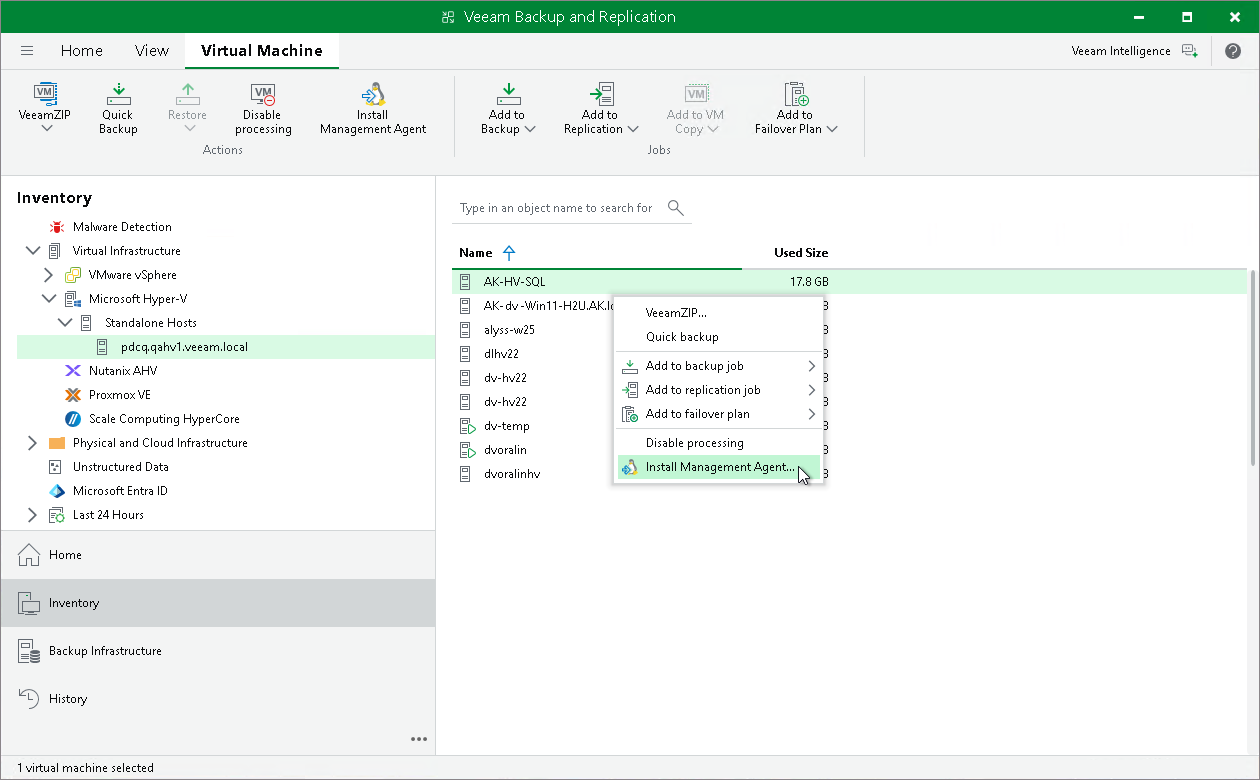1260x780 pixels.
Task: Select Install Management Agent in context menu
Action: (720, 467)
